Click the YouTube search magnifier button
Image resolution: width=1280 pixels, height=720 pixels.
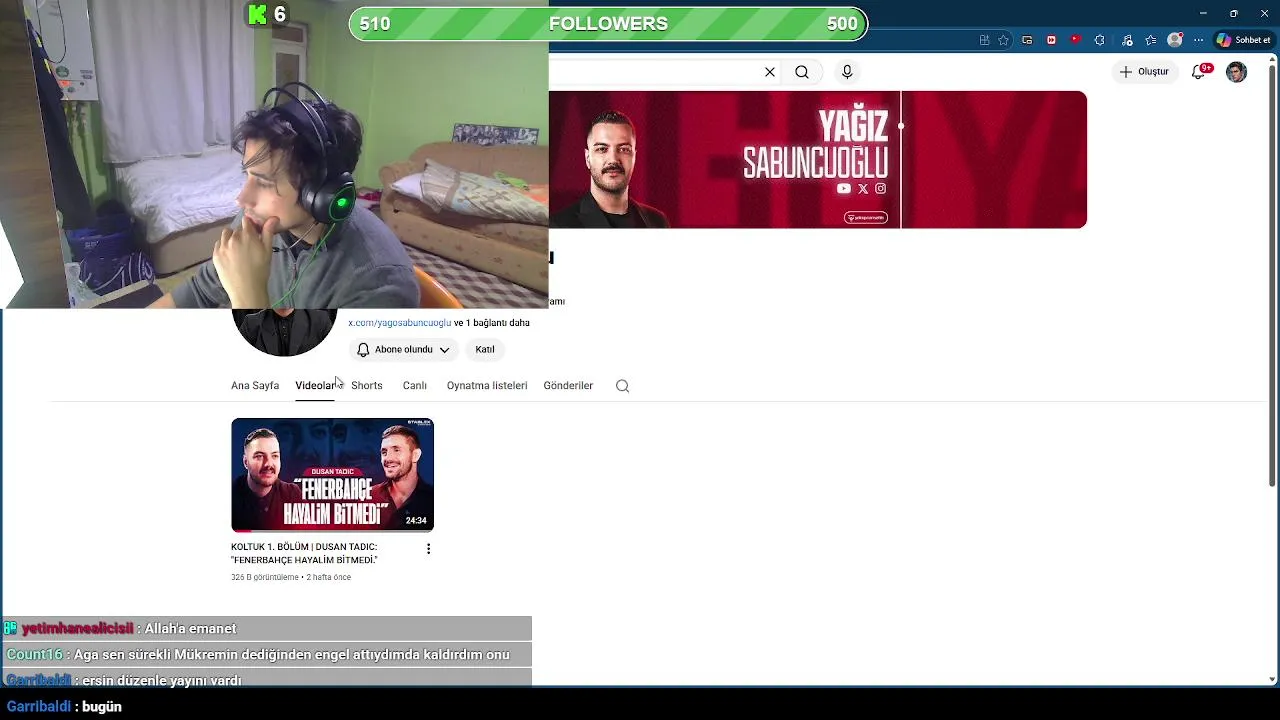802,72
